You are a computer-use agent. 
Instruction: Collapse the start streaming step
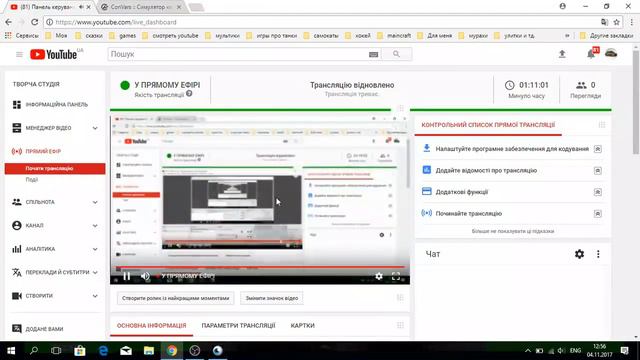[x=598, y=213]
